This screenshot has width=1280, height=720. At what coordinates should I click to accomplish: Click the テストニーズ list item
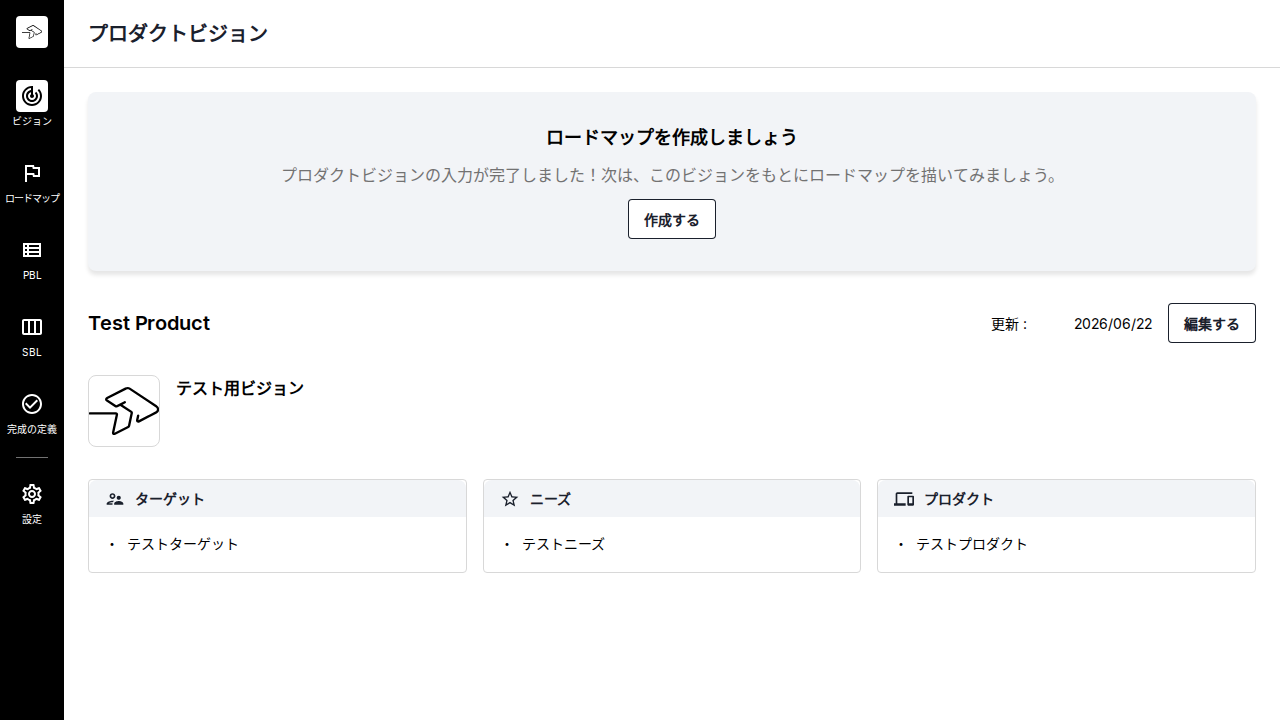564,544
